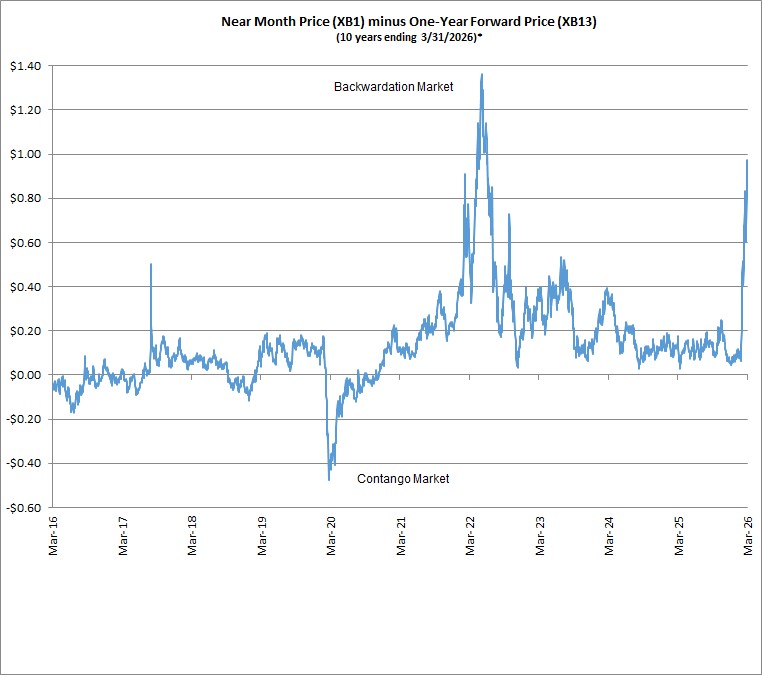Image resolution: width=762 pixels, height=675 pixels.
Task: Select the subtitle 10 years ending 3/31/2026
Action: point(409,37)
